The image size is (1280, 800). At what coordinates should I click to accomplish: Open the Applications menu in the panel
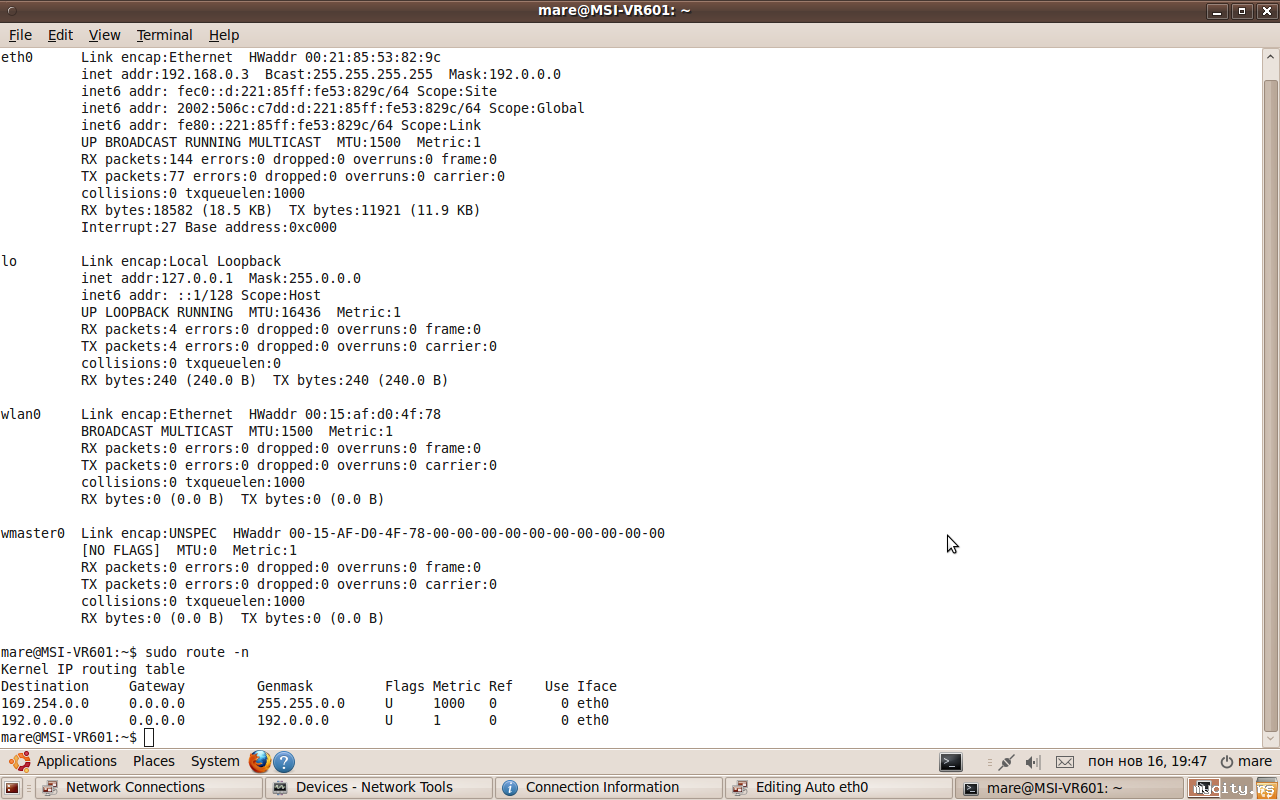coord(64,761)
